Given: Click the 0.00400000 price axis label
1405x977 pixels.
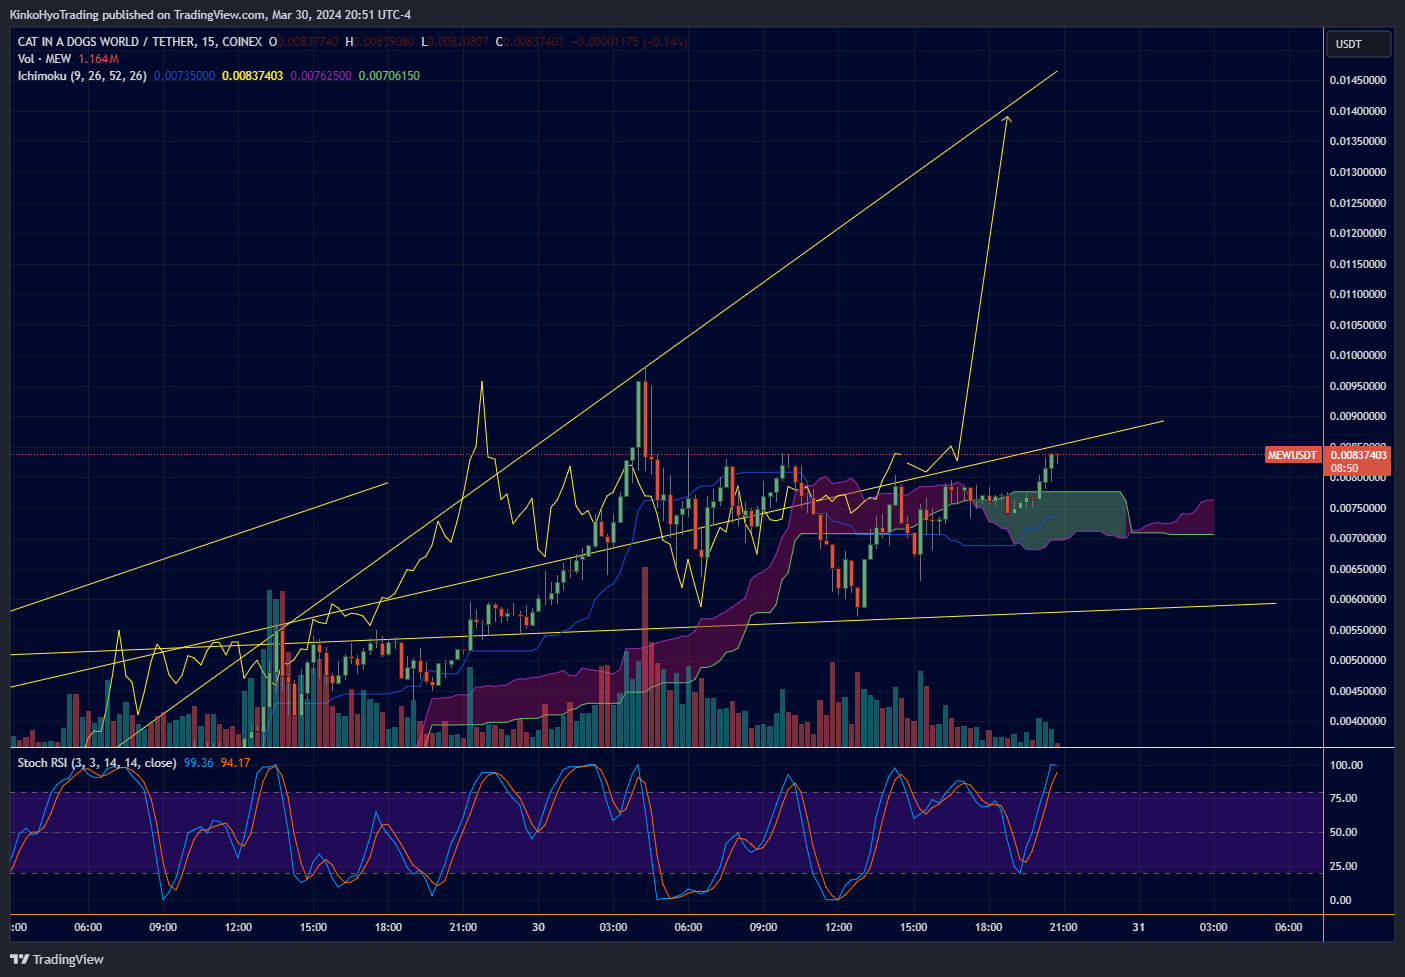Looking at the screenshot, I should click(x=1358, y=721).
